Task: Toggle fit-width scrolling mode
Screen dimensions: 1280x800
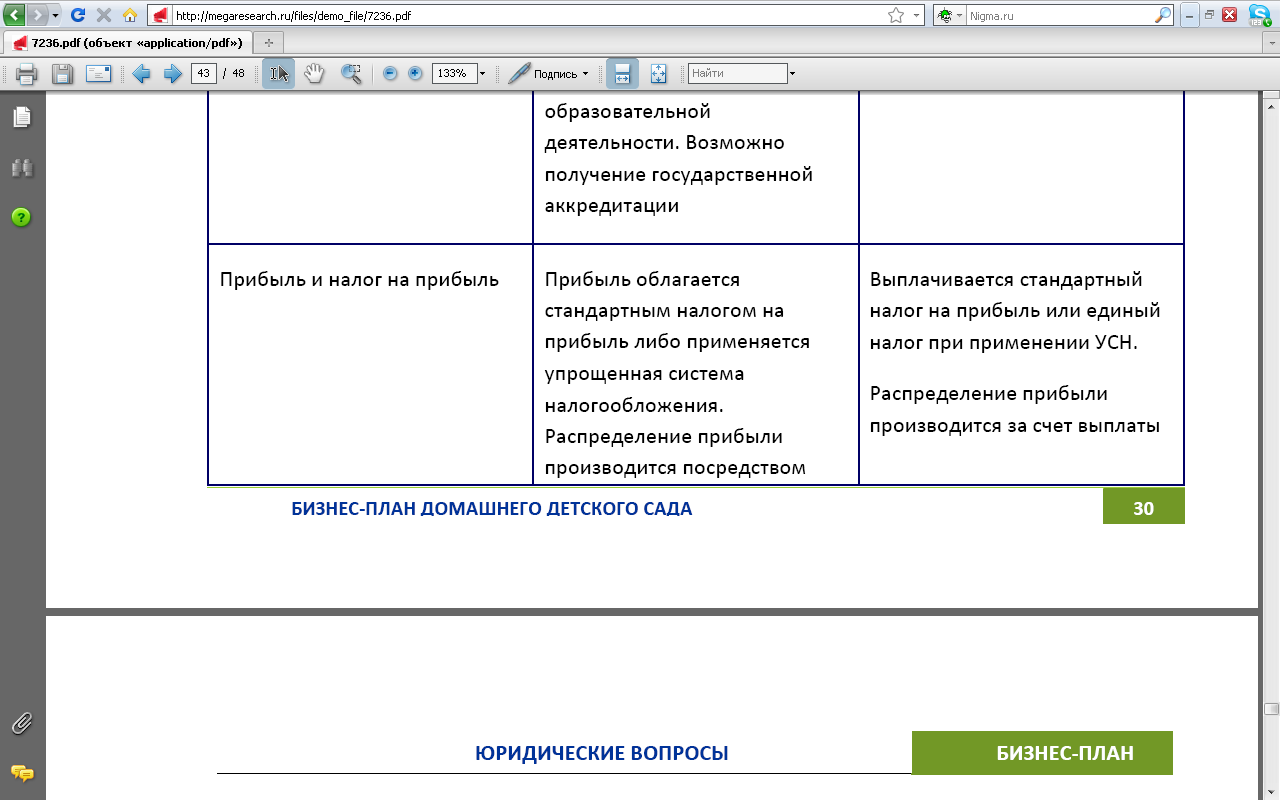Action: point(622,73)
